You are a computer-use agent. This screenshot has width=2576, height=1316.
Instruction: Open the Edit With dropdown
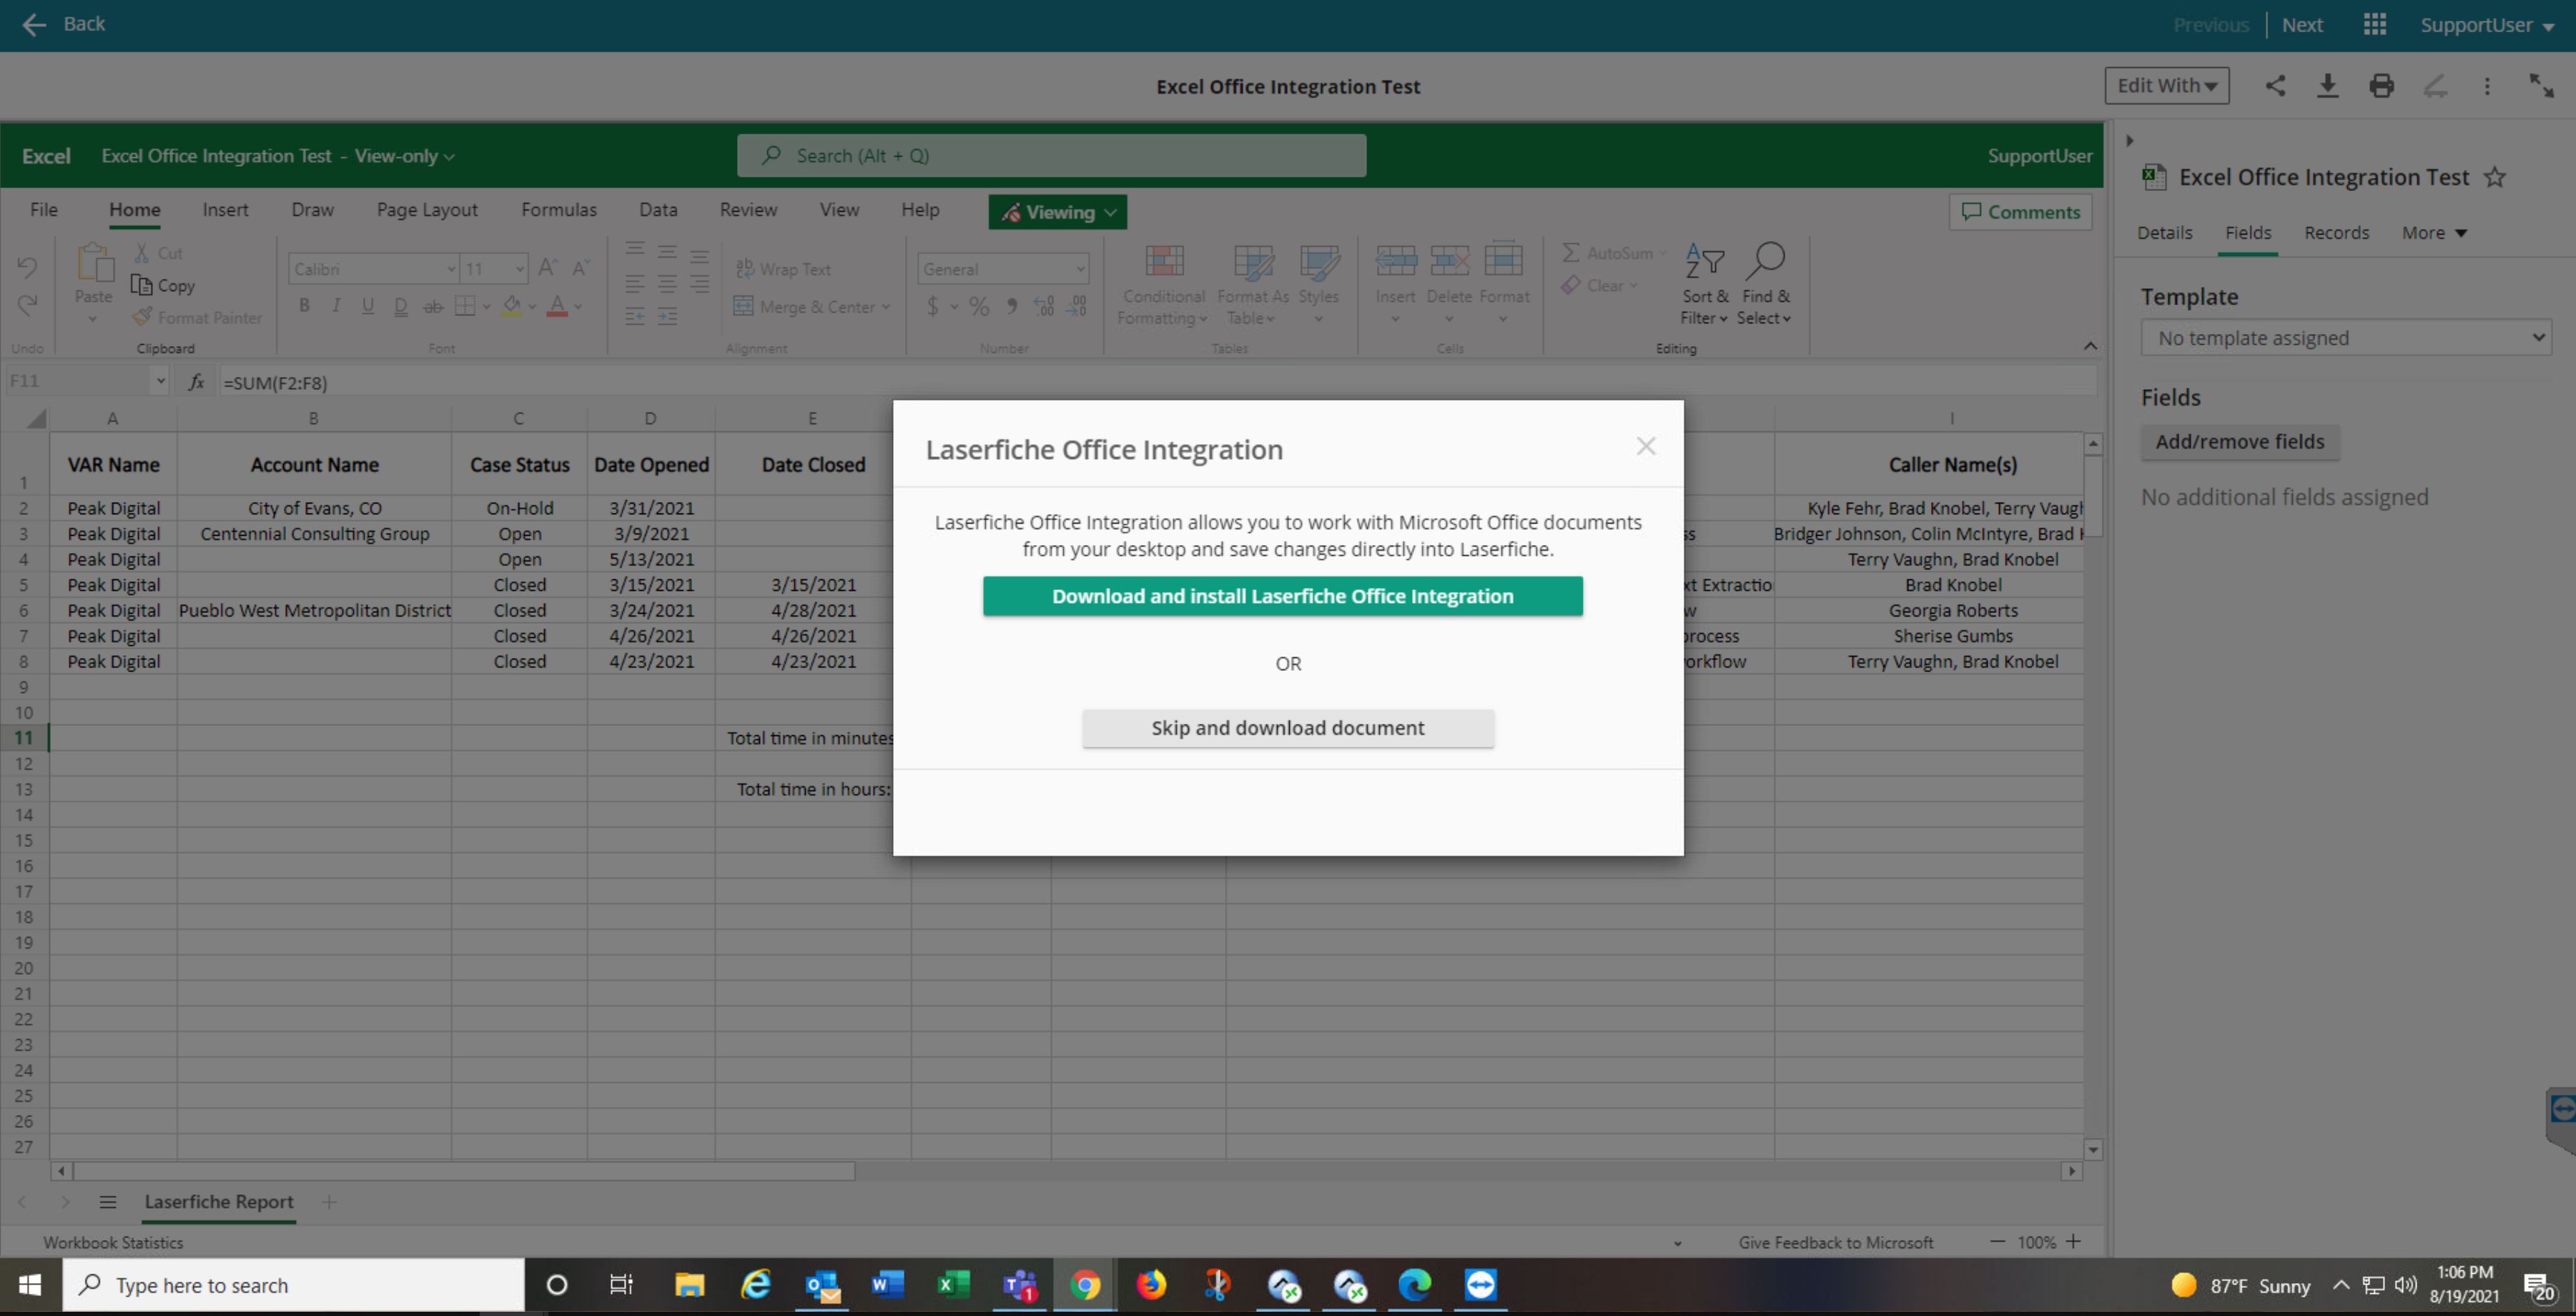(2167, 86)
